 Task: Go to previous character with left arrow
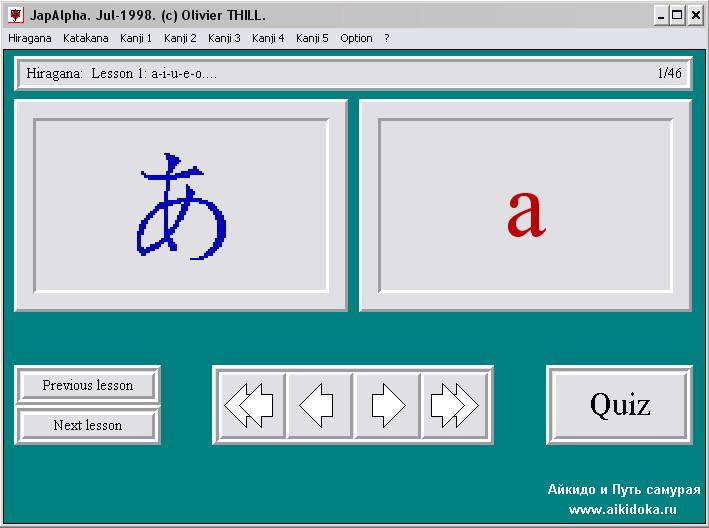319,405
